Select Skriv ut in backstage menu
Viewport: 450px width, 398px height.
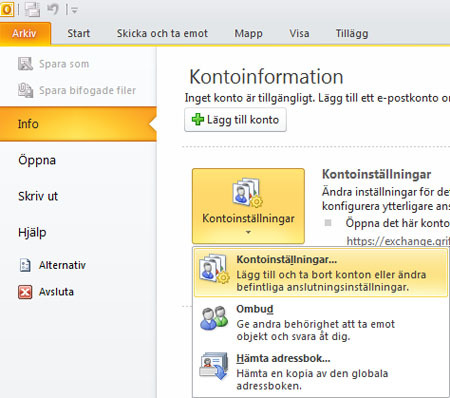[x=38, y=196]
